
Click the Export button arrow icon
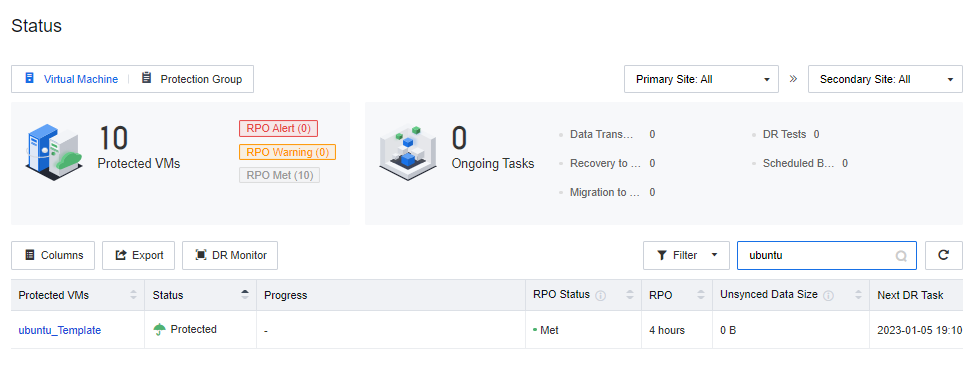tap(122, 255)
